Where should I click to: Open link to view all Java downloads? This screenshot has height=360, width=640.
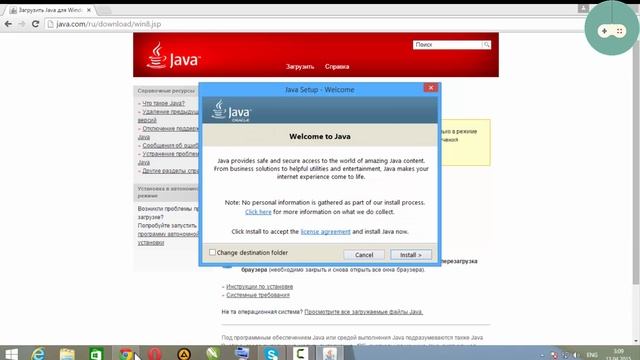(364, 312)
